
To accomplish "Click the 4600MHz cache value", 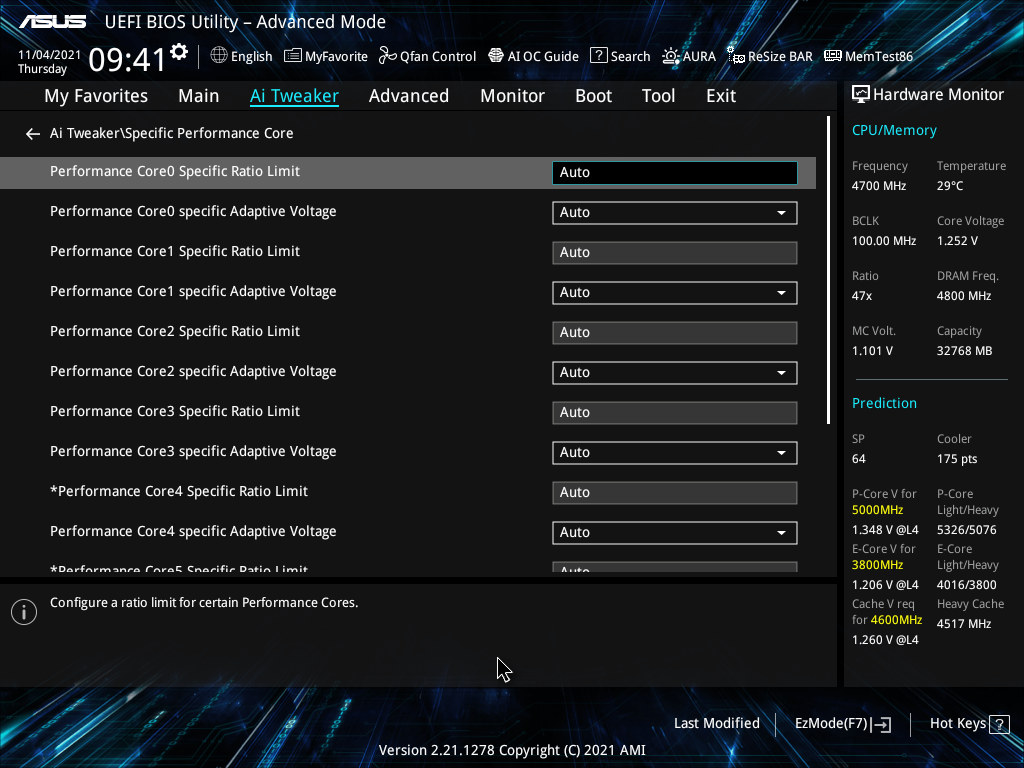I will (896, 620).
